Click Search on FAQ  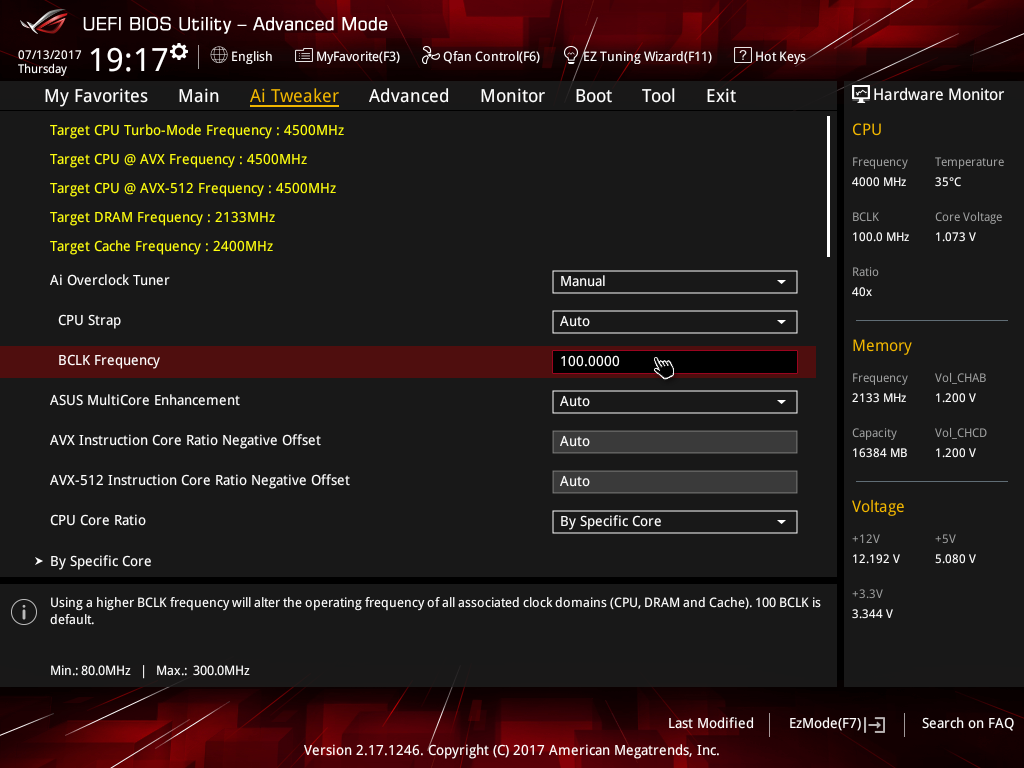point(967,723)
